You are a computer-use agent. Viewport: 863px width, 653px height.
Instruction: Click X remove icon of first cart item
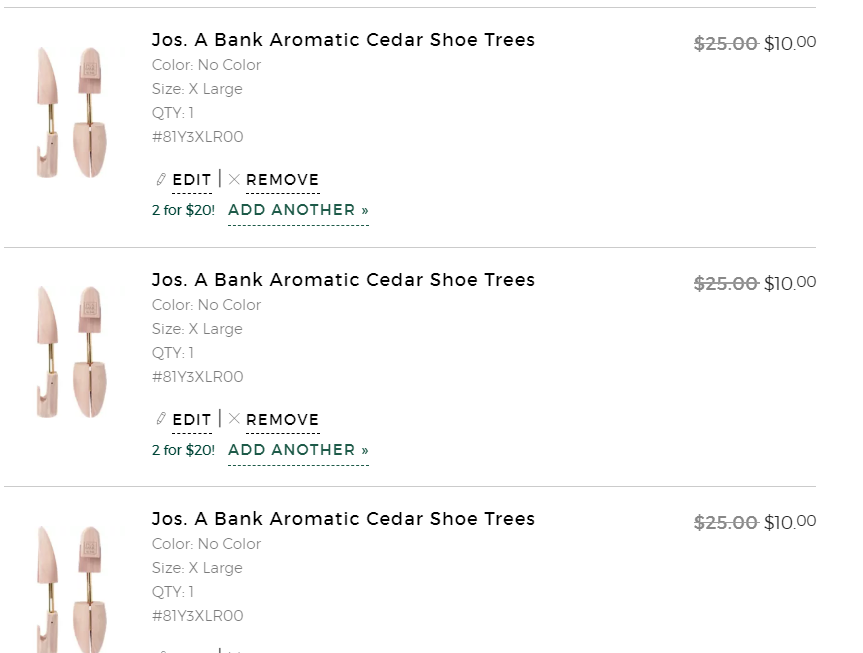pos(234,179)
